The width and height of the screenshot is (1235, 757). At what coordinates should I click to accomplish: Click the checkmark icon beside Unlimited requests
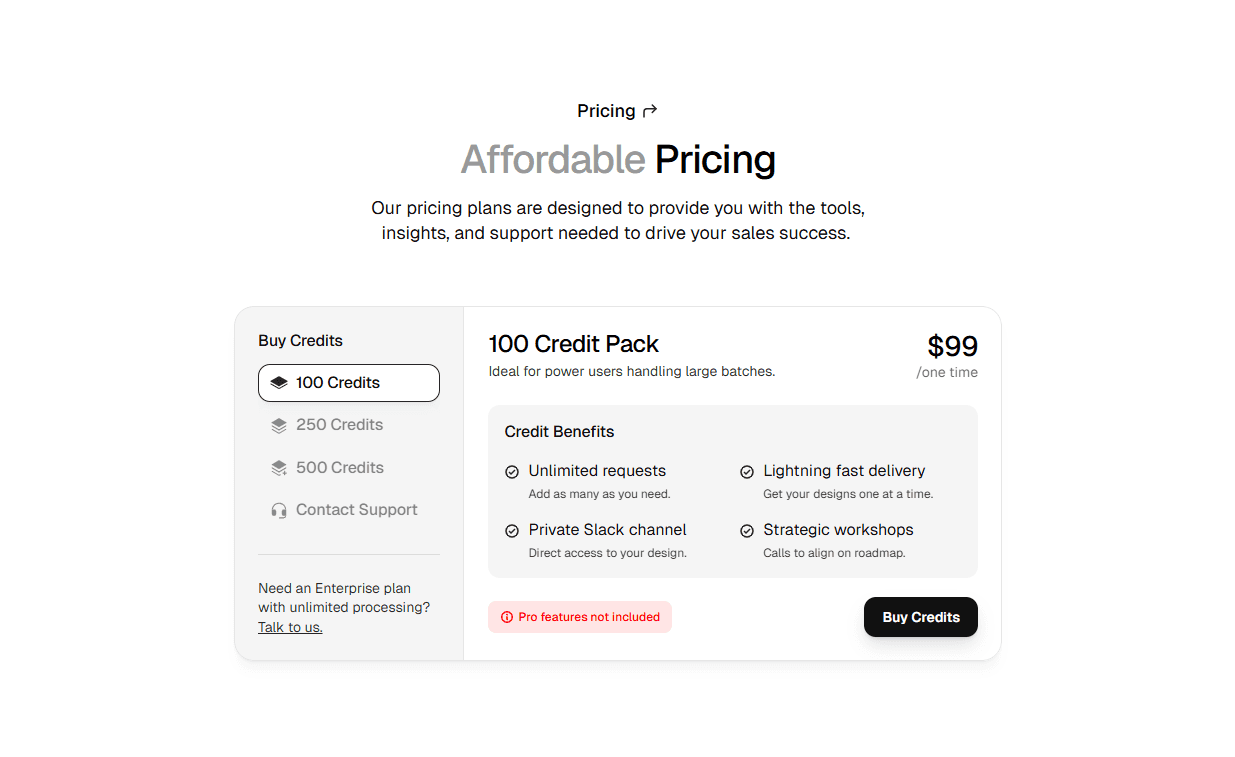click(511, 471)
